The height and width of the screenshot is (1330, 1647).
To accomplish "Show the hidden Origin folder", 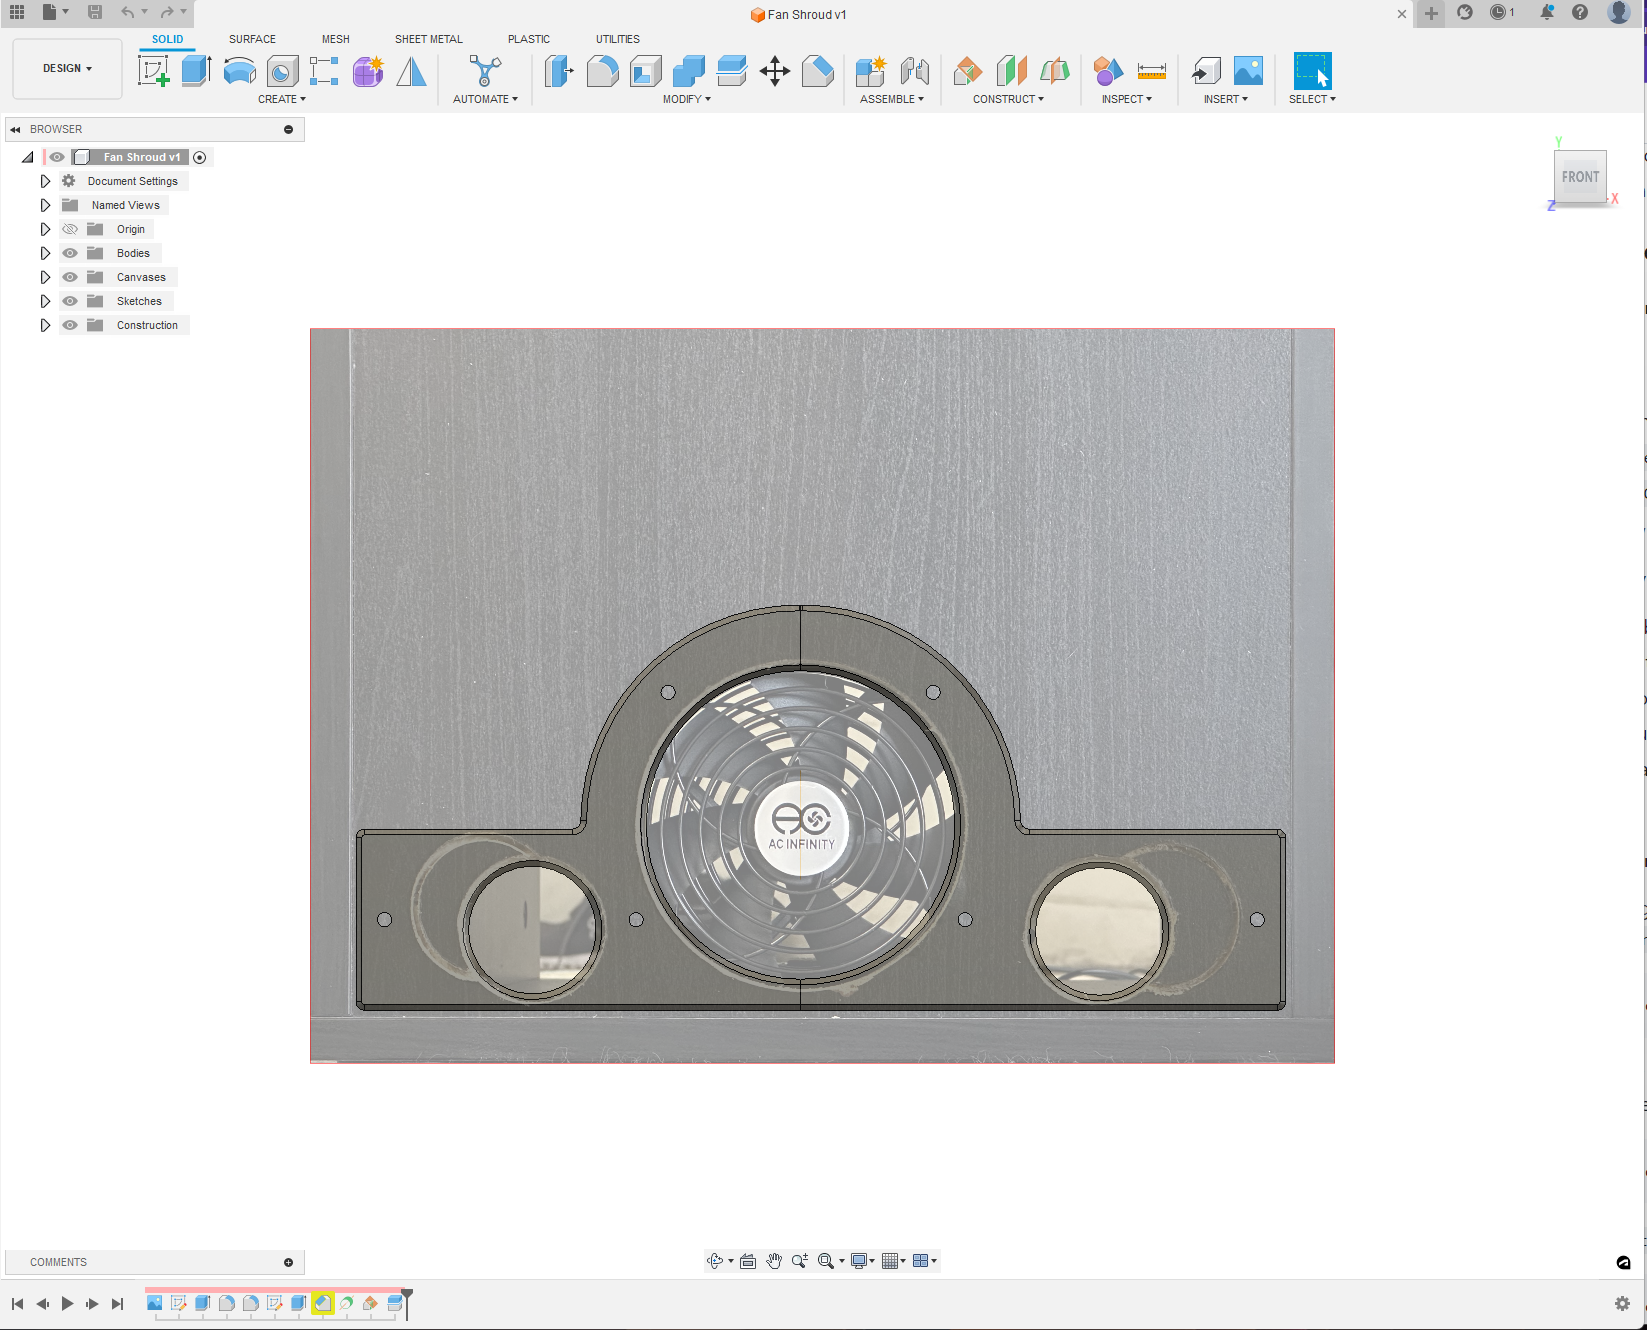I will [x=70, y=229].
